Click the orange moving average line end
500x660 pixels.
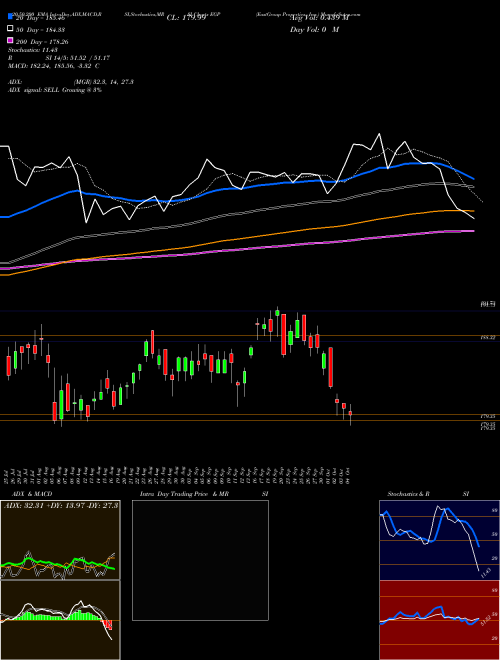point(472,211)
